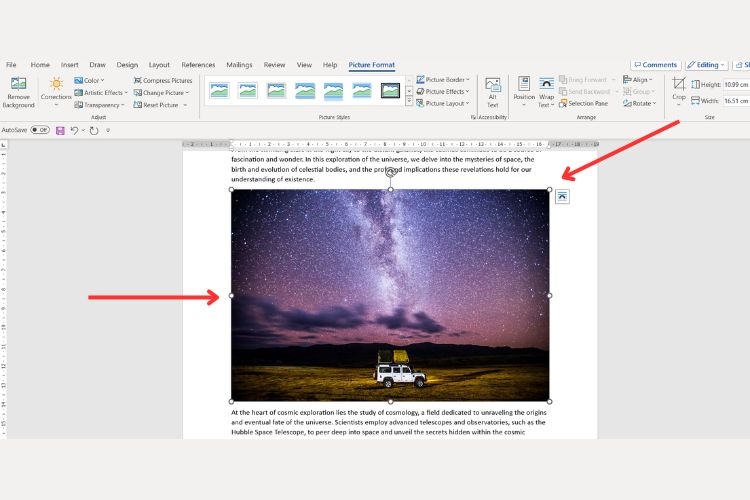Open the Picture Effects menu
This screenshot has height=500, width=750.
coord(443,91)
